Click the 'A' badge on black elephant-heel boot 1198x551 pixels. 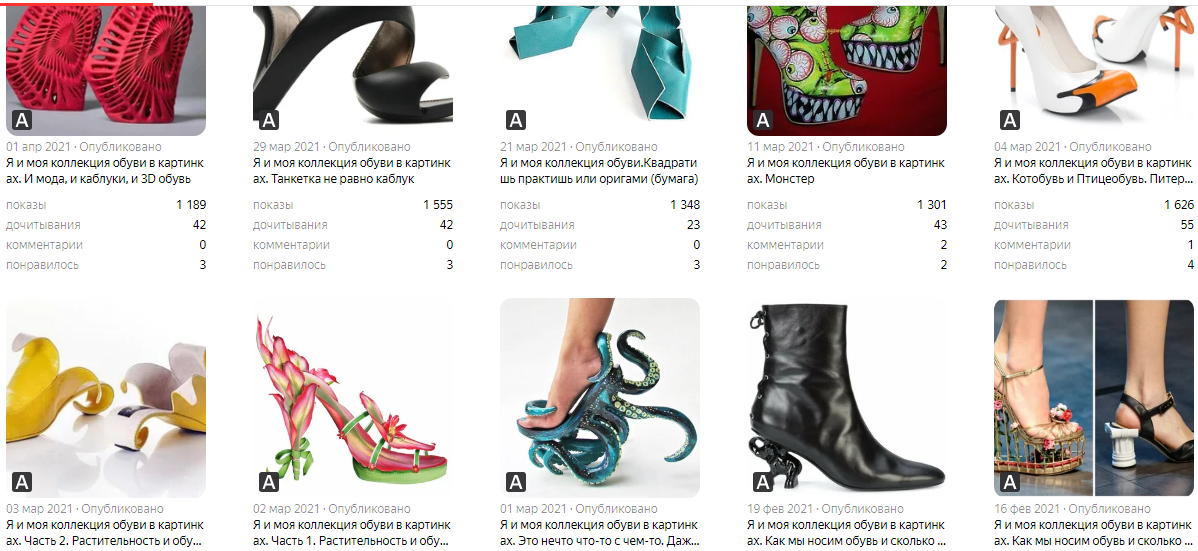point(763,481)
